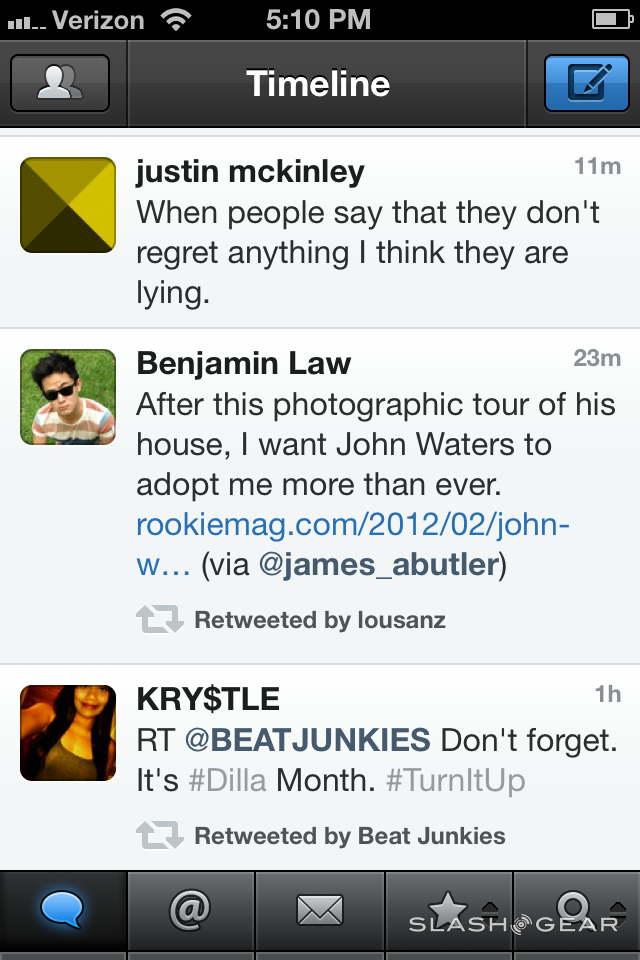Open Direct Messages envelope tab
The height and width of the screenshot is (960, 640).
(319, 910)
